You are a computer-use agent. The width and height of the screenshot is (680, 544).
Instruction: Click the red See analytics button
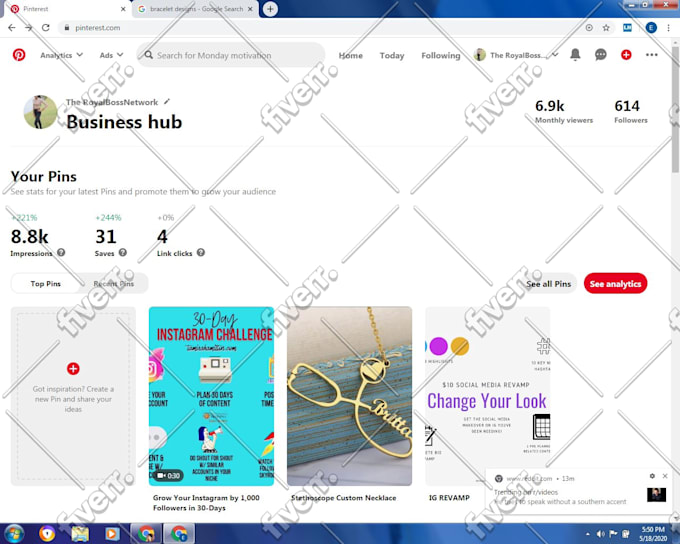[x=615, y=284]
